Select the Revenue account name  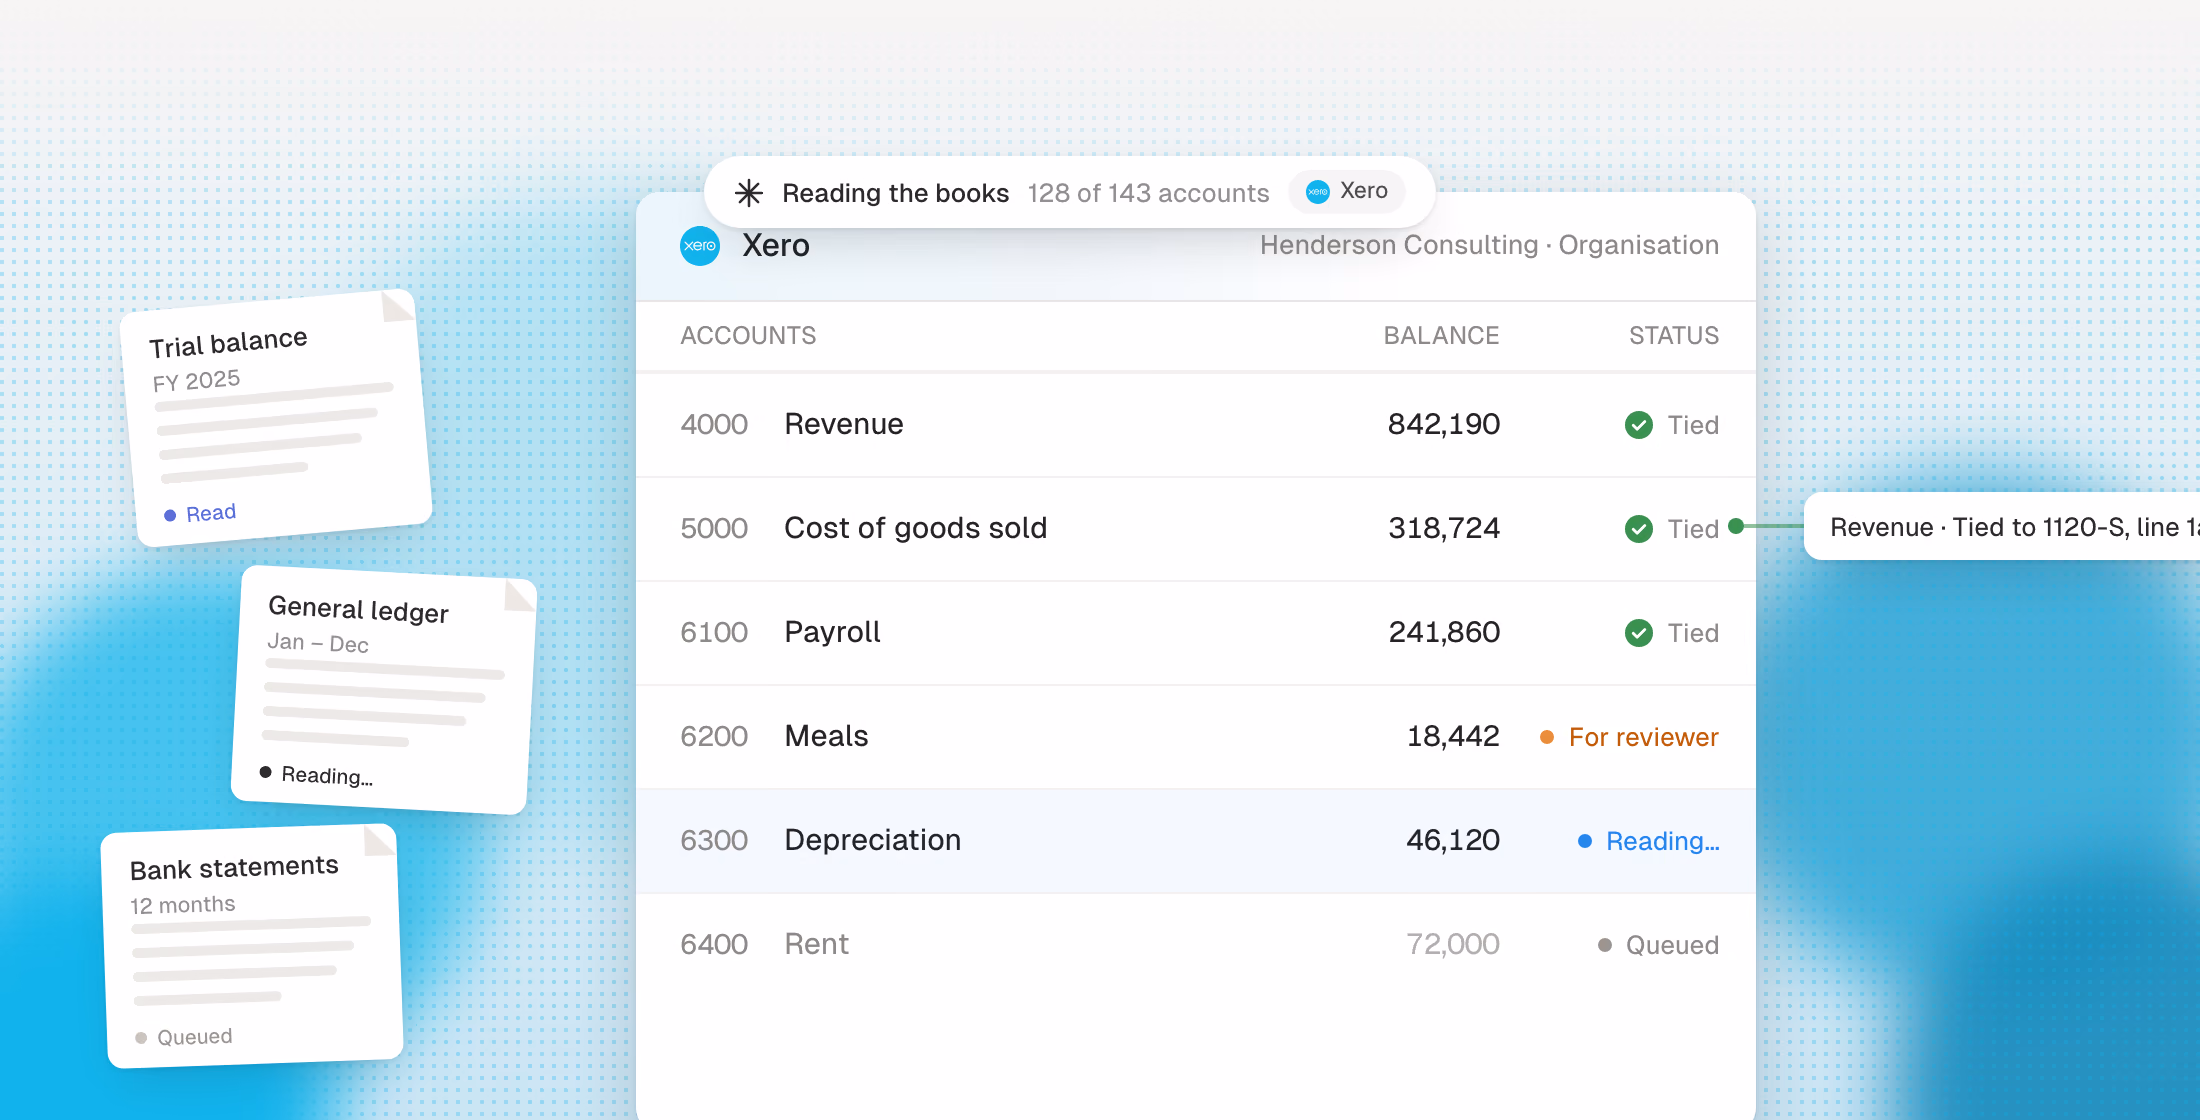[x=844, y=424]
